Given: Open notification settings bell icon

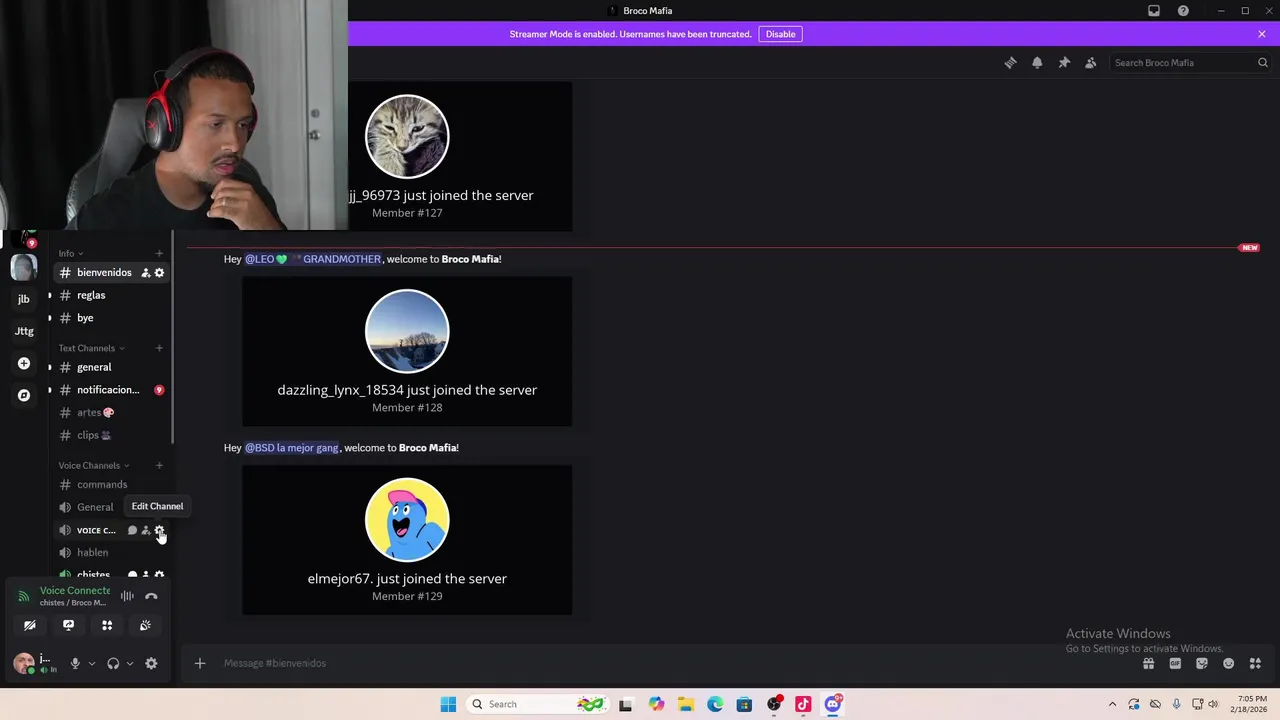Looking at the screenshot, I should pos(1037,62).
